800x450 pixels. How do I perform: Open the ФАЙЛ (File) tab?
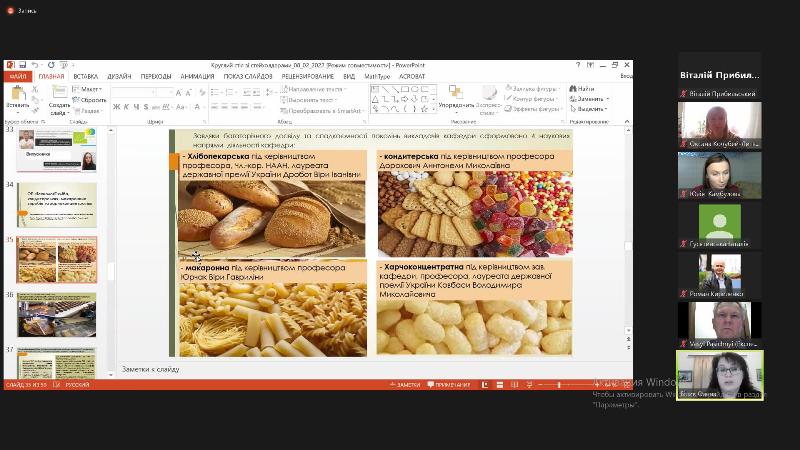point(17,77)
